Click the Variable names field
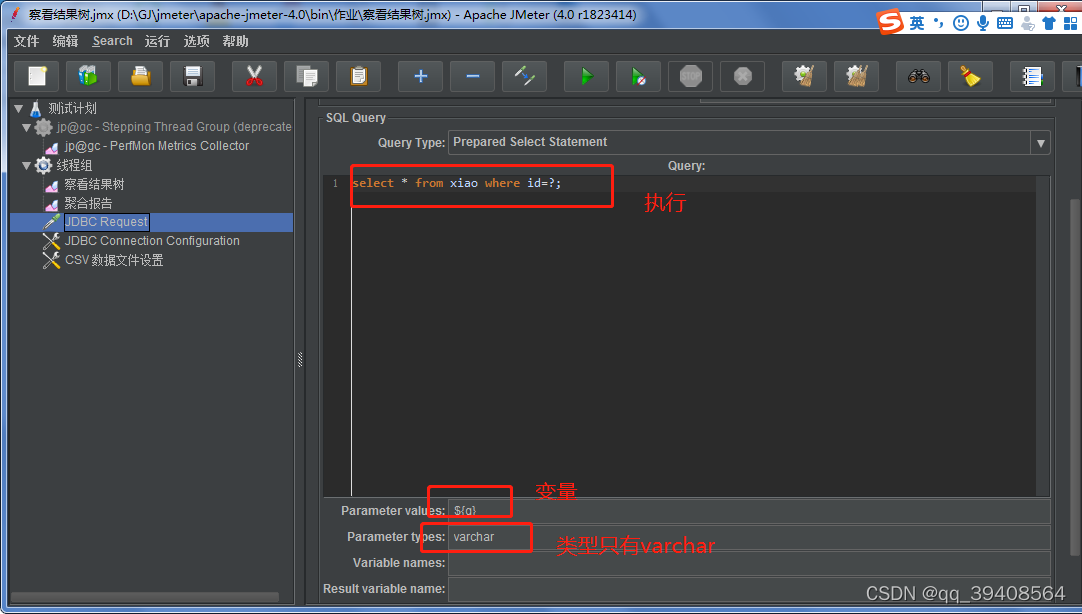Viewport: 1082px width, 614px height. coord(749,564)
